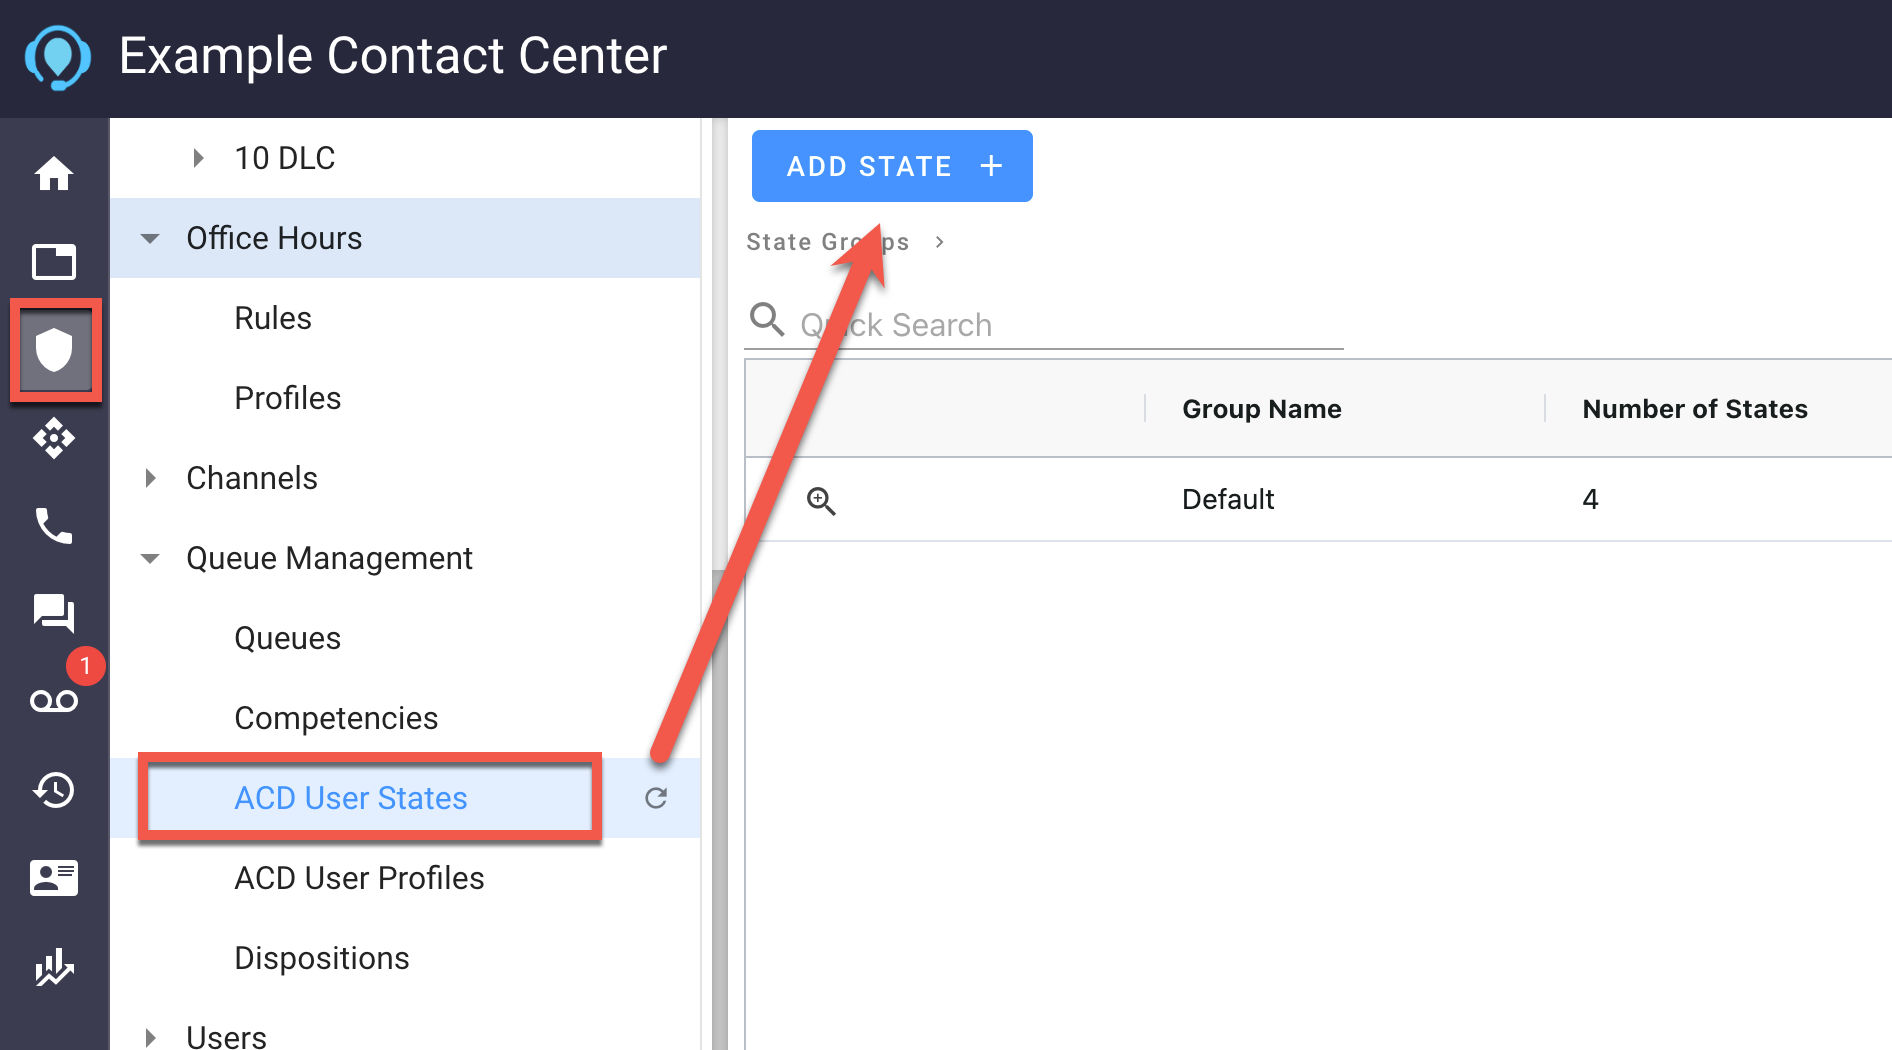This screenshot has width=1892, height=1050.
Task: Click the State Groups breadcrumb link
Action: [828, 242]
